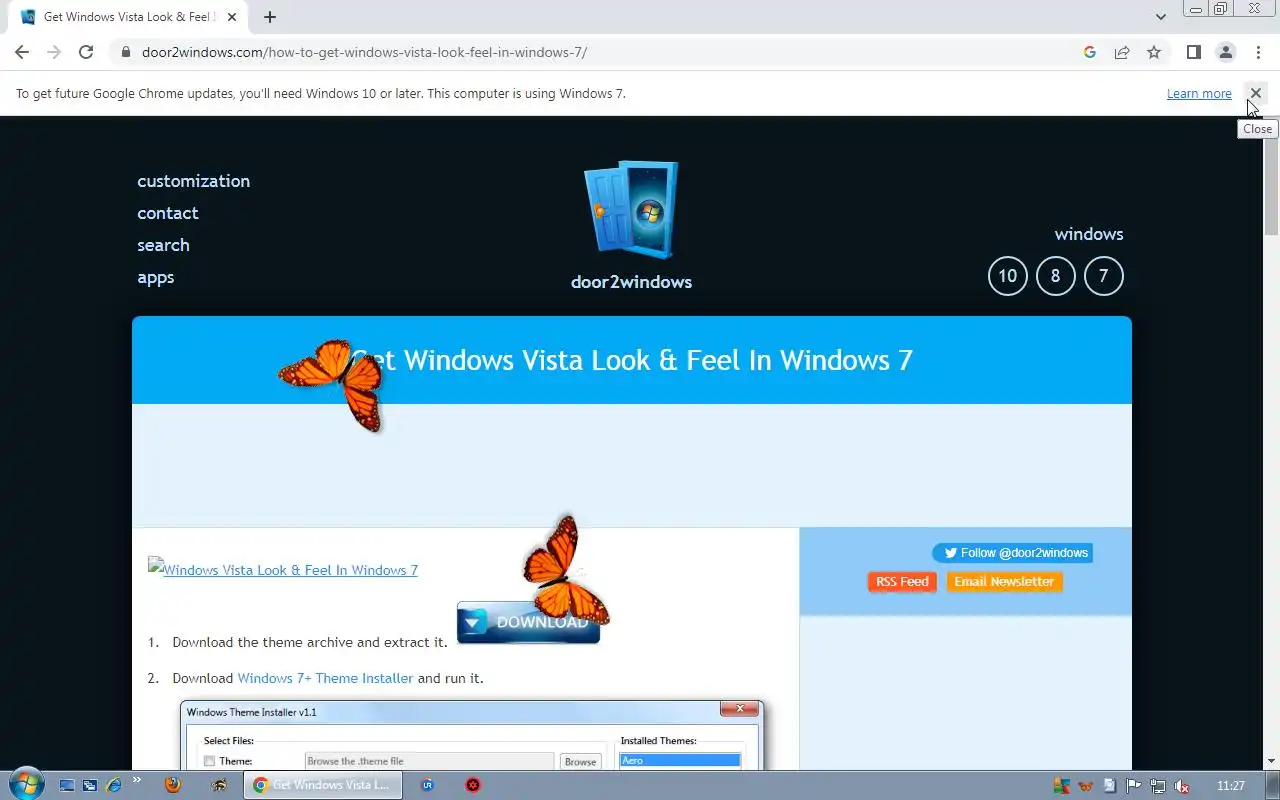This screenshot has width=1280, height=800.
Task: Click Show desktop icon in quick launch
Action: pos(67,786)
